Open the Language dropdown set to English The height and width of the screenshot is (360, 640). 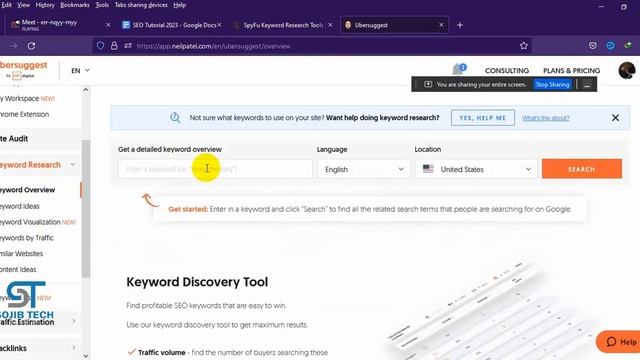click(364, 169)
